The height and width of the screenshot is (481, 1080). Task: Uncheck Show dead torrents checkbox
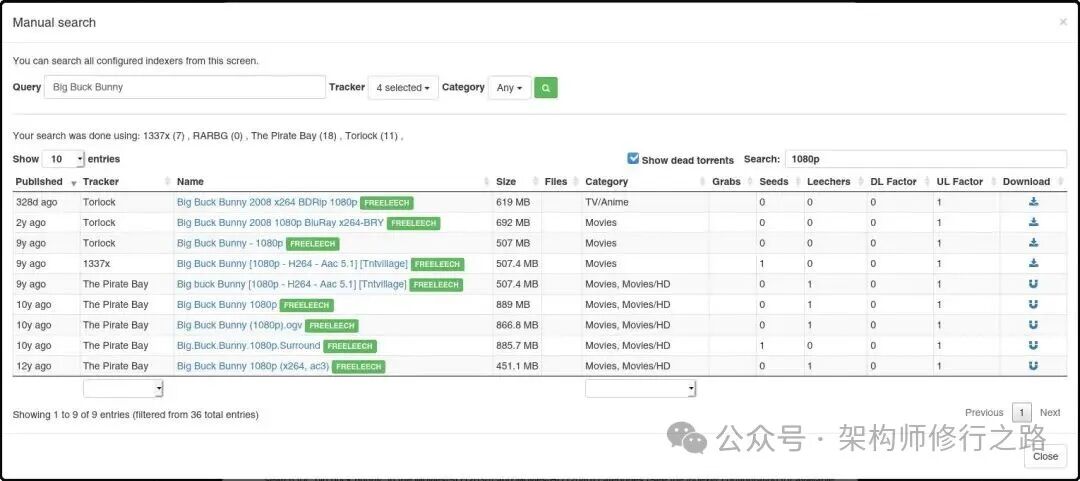pyautogui.click(x=633, y=159)
